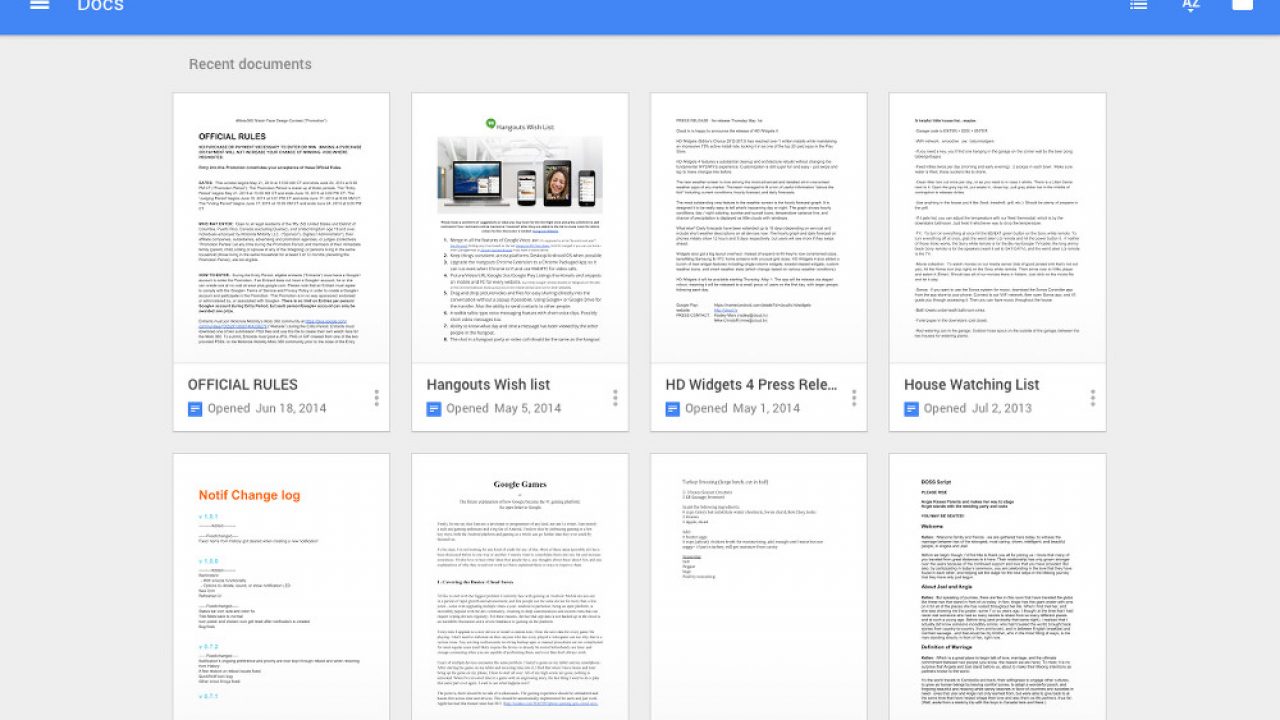Expand three-dot menu for Hangouts Wish list
Viewport: 1280px width, 720px height.
[x=615, y=398]
